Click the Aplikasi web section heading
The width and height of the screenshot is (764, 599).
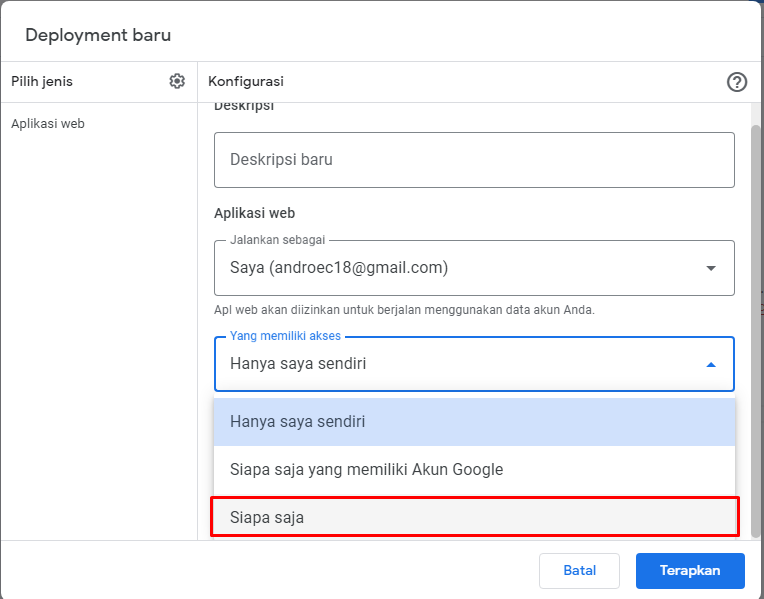pos(254,213)
